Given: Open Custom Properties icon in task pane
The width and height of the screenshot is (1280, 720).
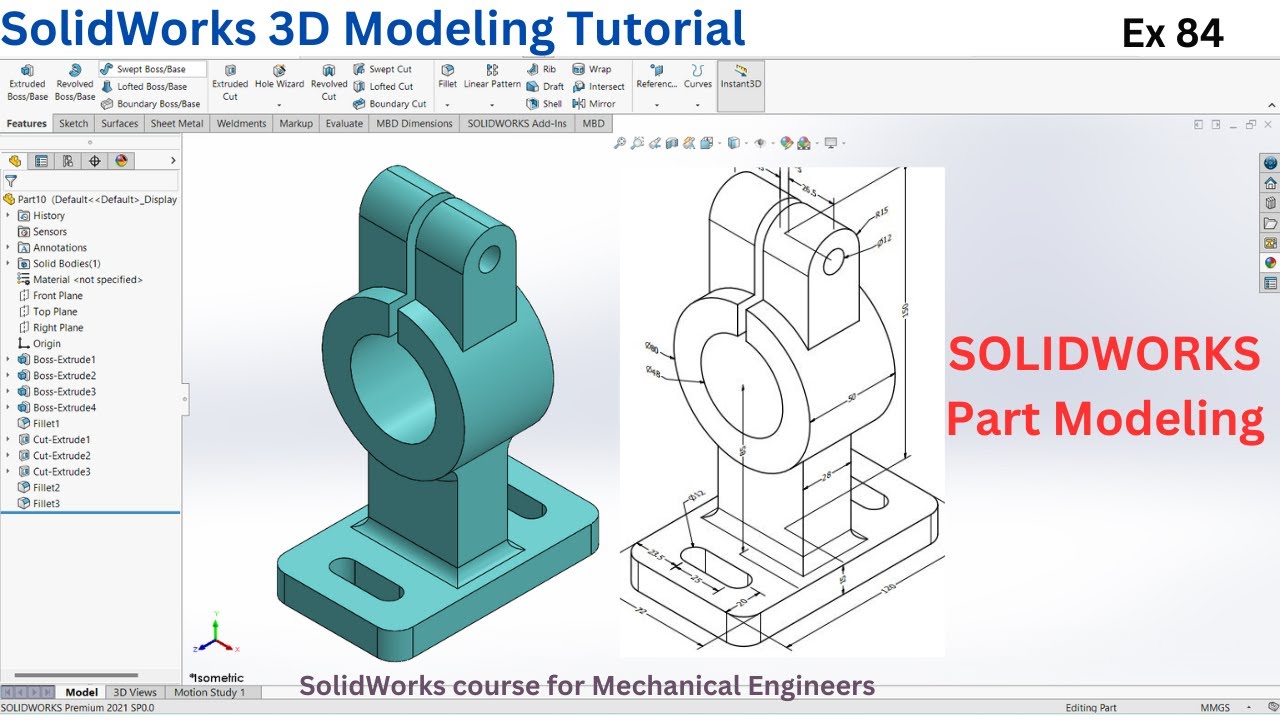Looking at the screenshot, I should (1270, 283).
